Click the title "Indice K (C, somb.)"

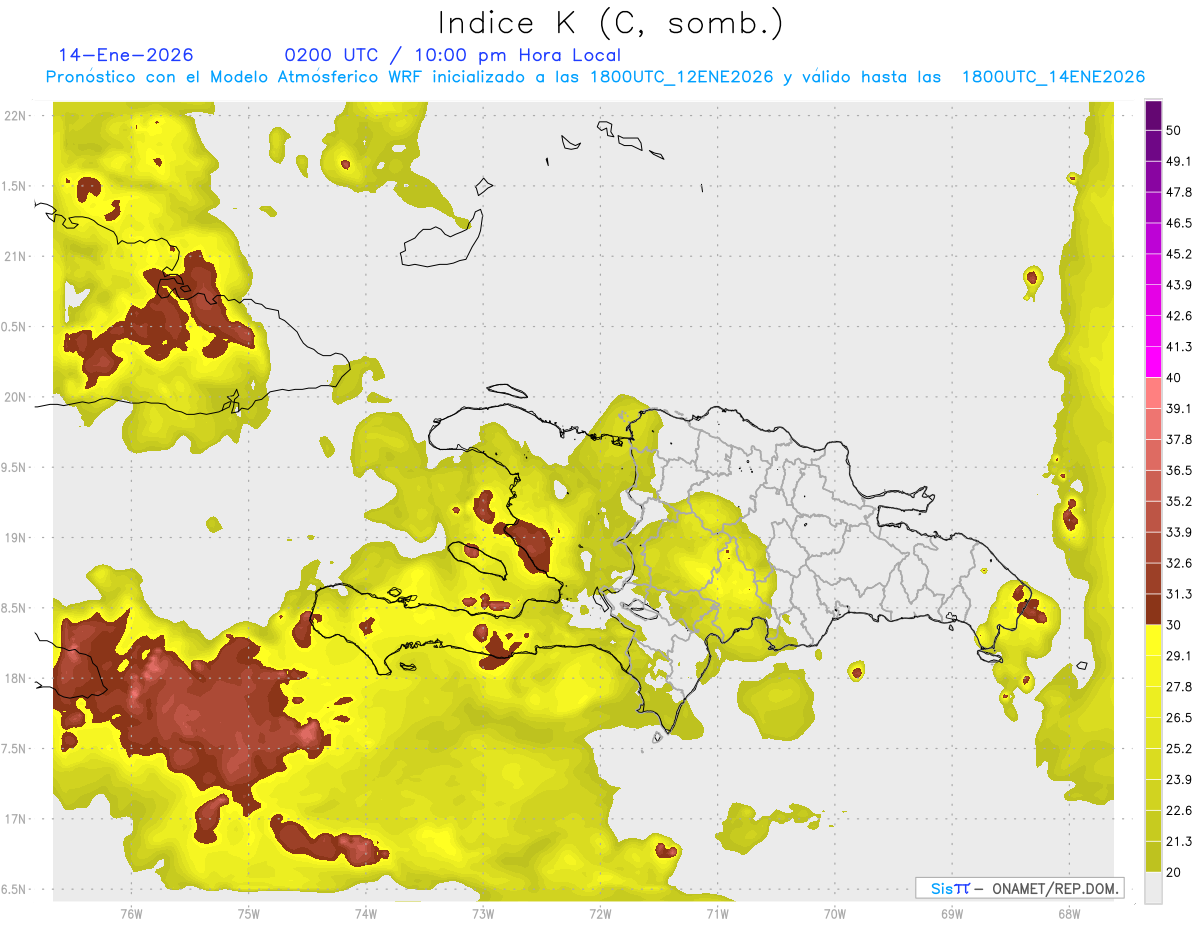610,23
